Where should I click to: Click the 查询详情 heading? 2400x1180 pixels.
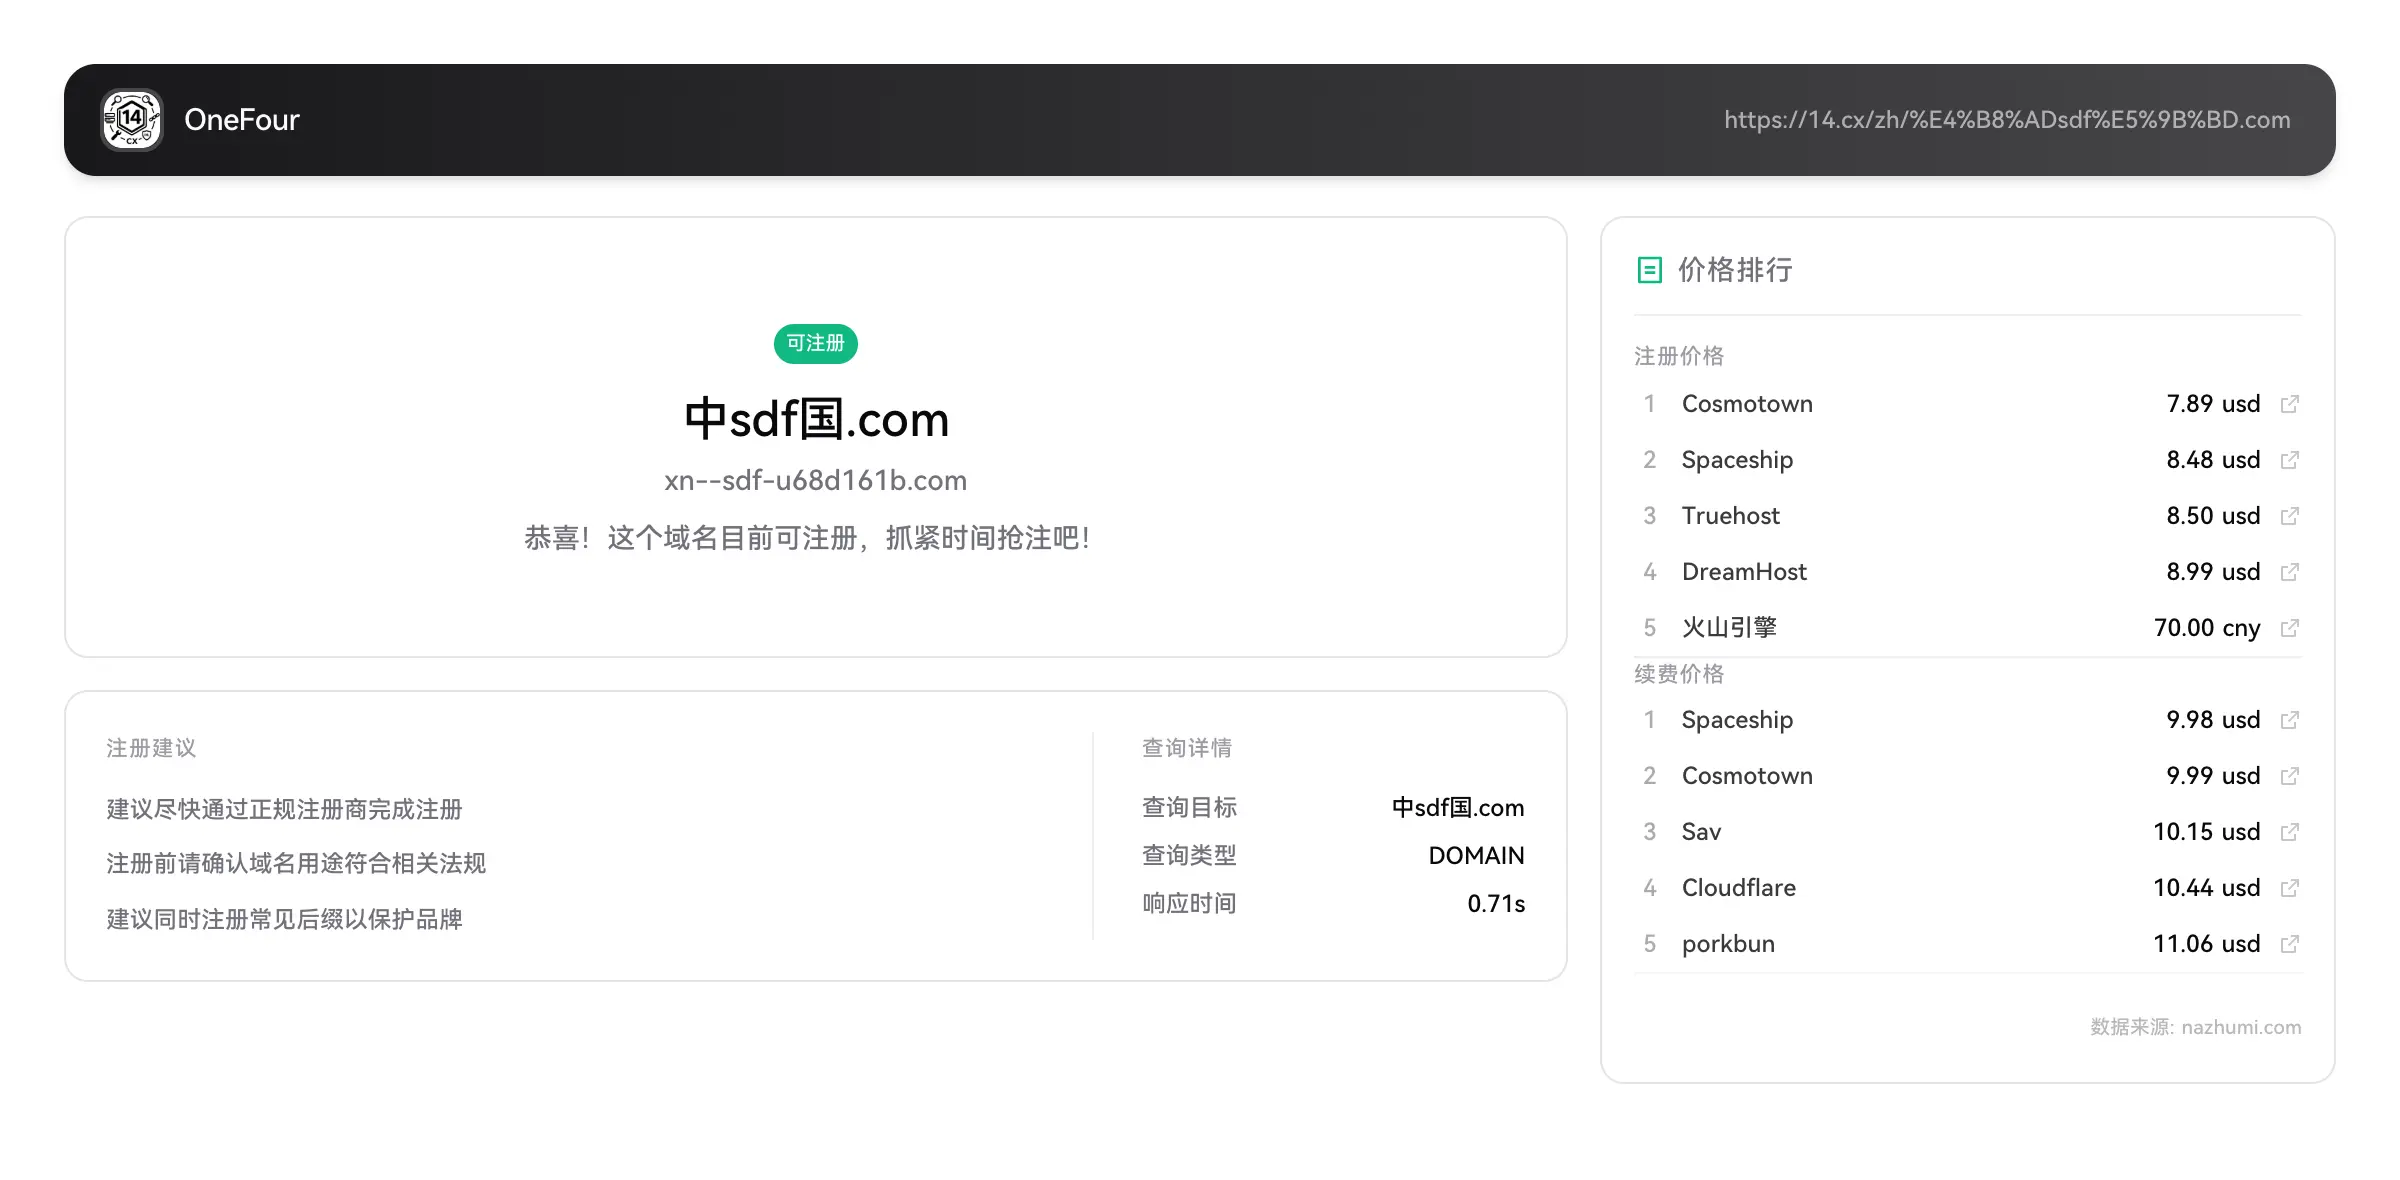1187,748
